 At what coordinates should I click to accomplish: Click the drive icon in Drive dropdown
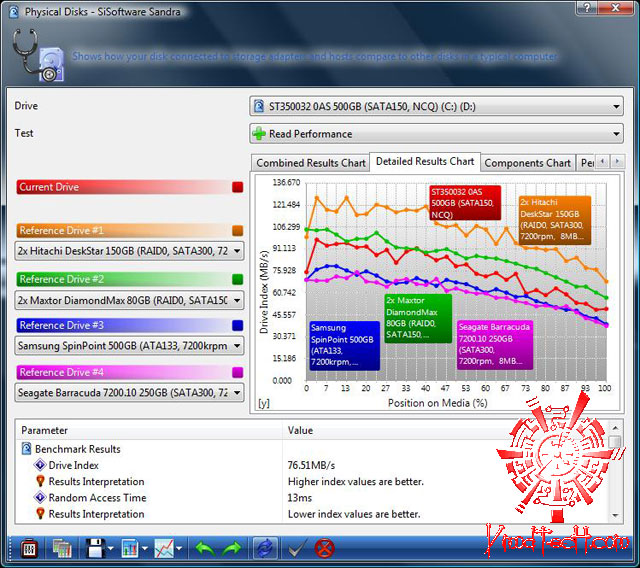pyautogui.click(x=259, y=107)
